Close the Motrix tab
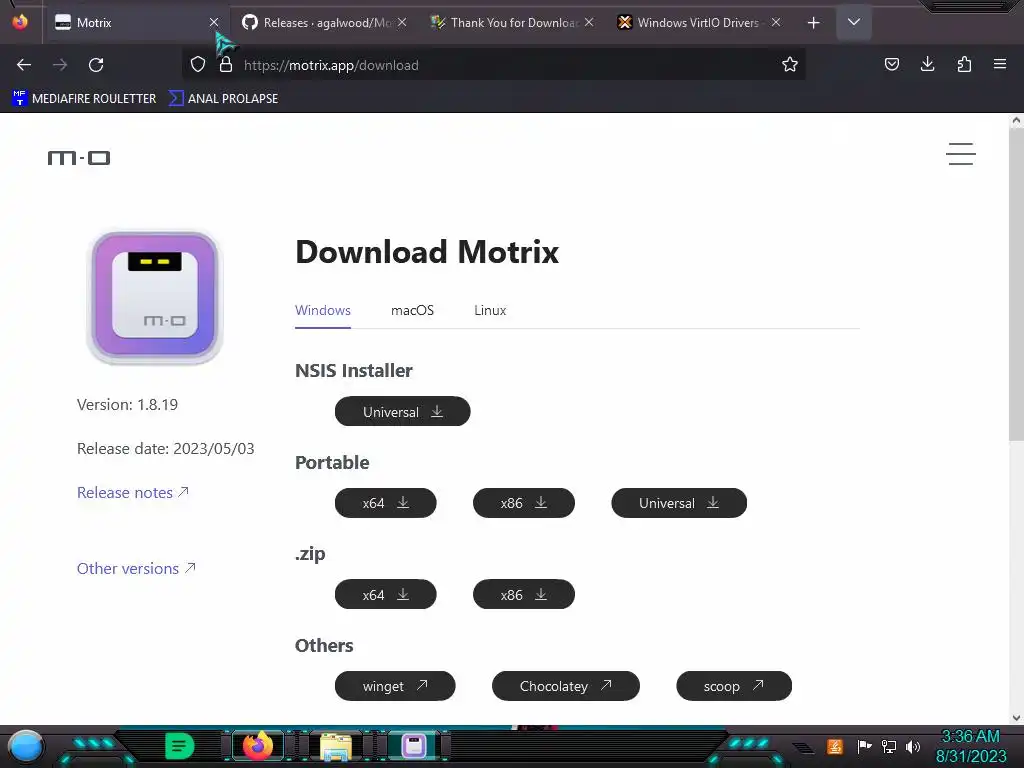1024x768 pixels. 214,23
